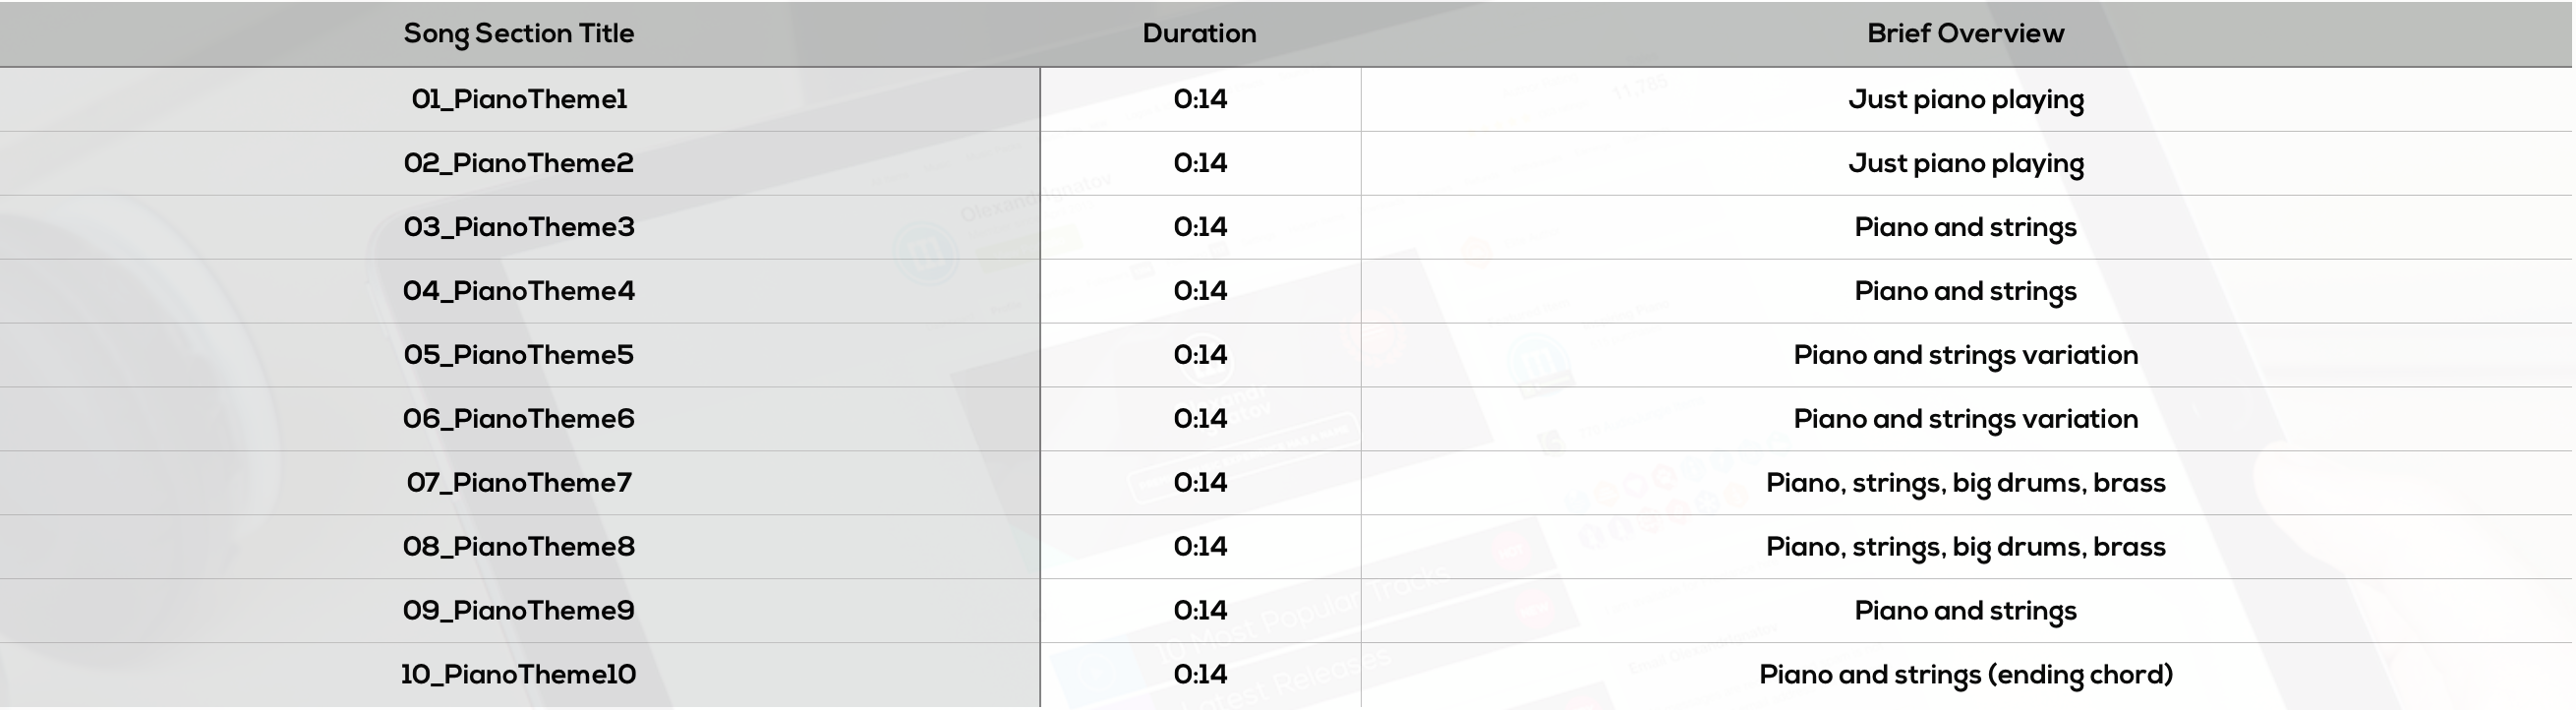Click the Duration column header
2576x710 pixels.
coord(1200,33)
